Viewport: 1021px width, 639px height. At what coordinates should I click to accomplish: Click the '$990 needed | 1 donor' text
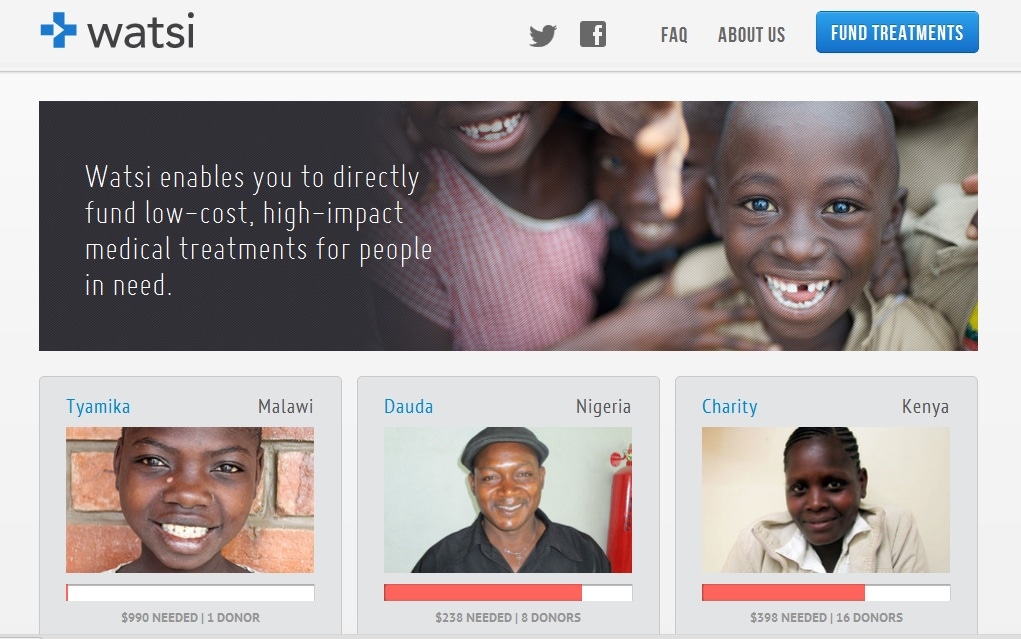pyautogui.click(x=190, y=618)
